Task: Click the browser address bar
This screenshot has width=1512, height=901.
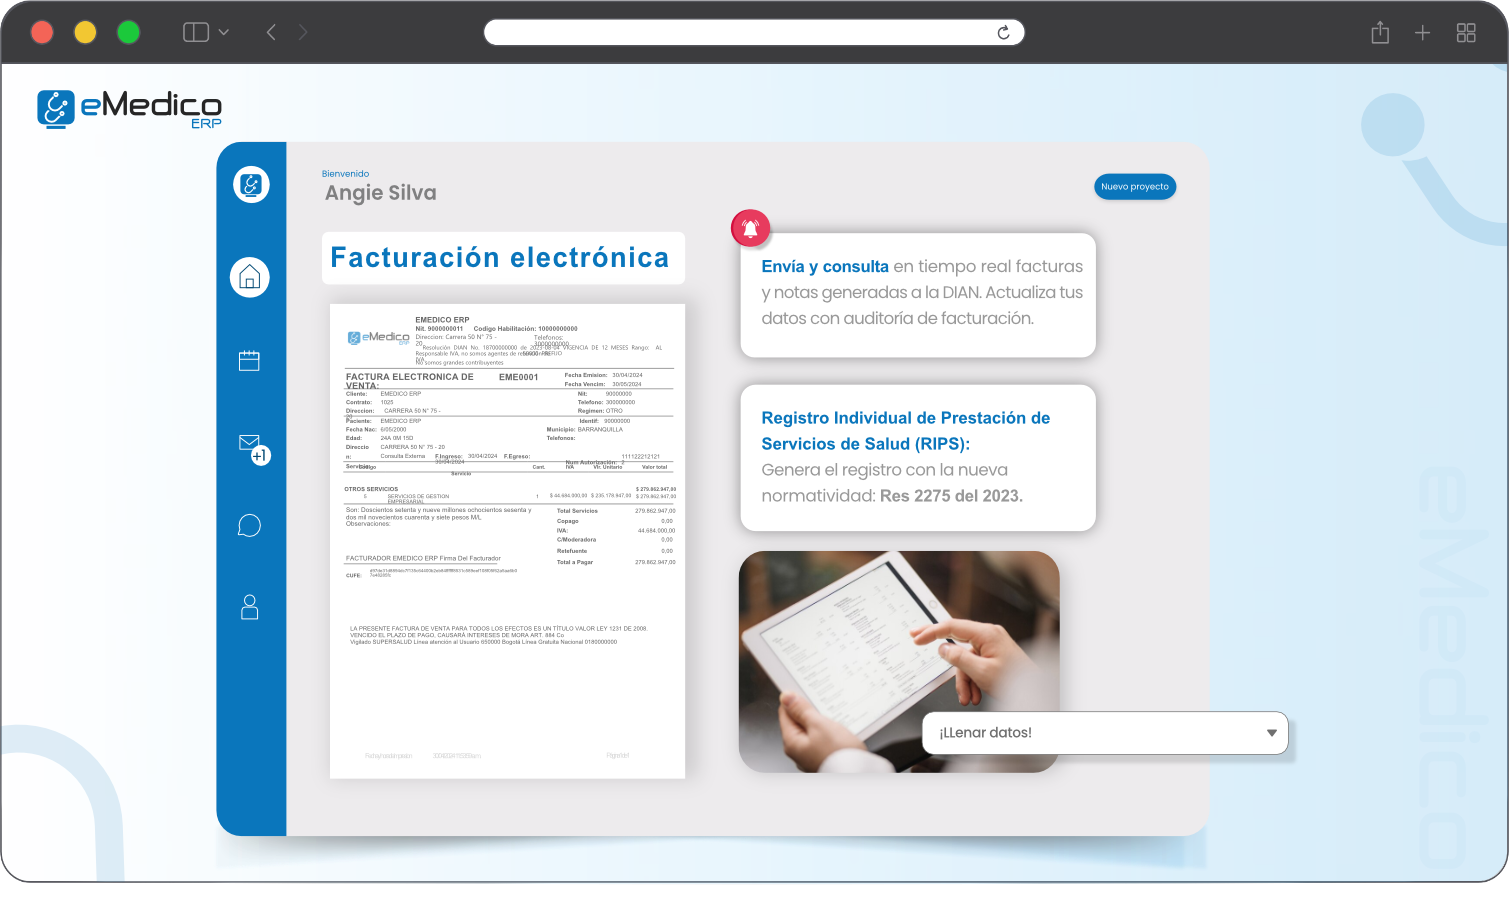Action: [x=754, y=32]
